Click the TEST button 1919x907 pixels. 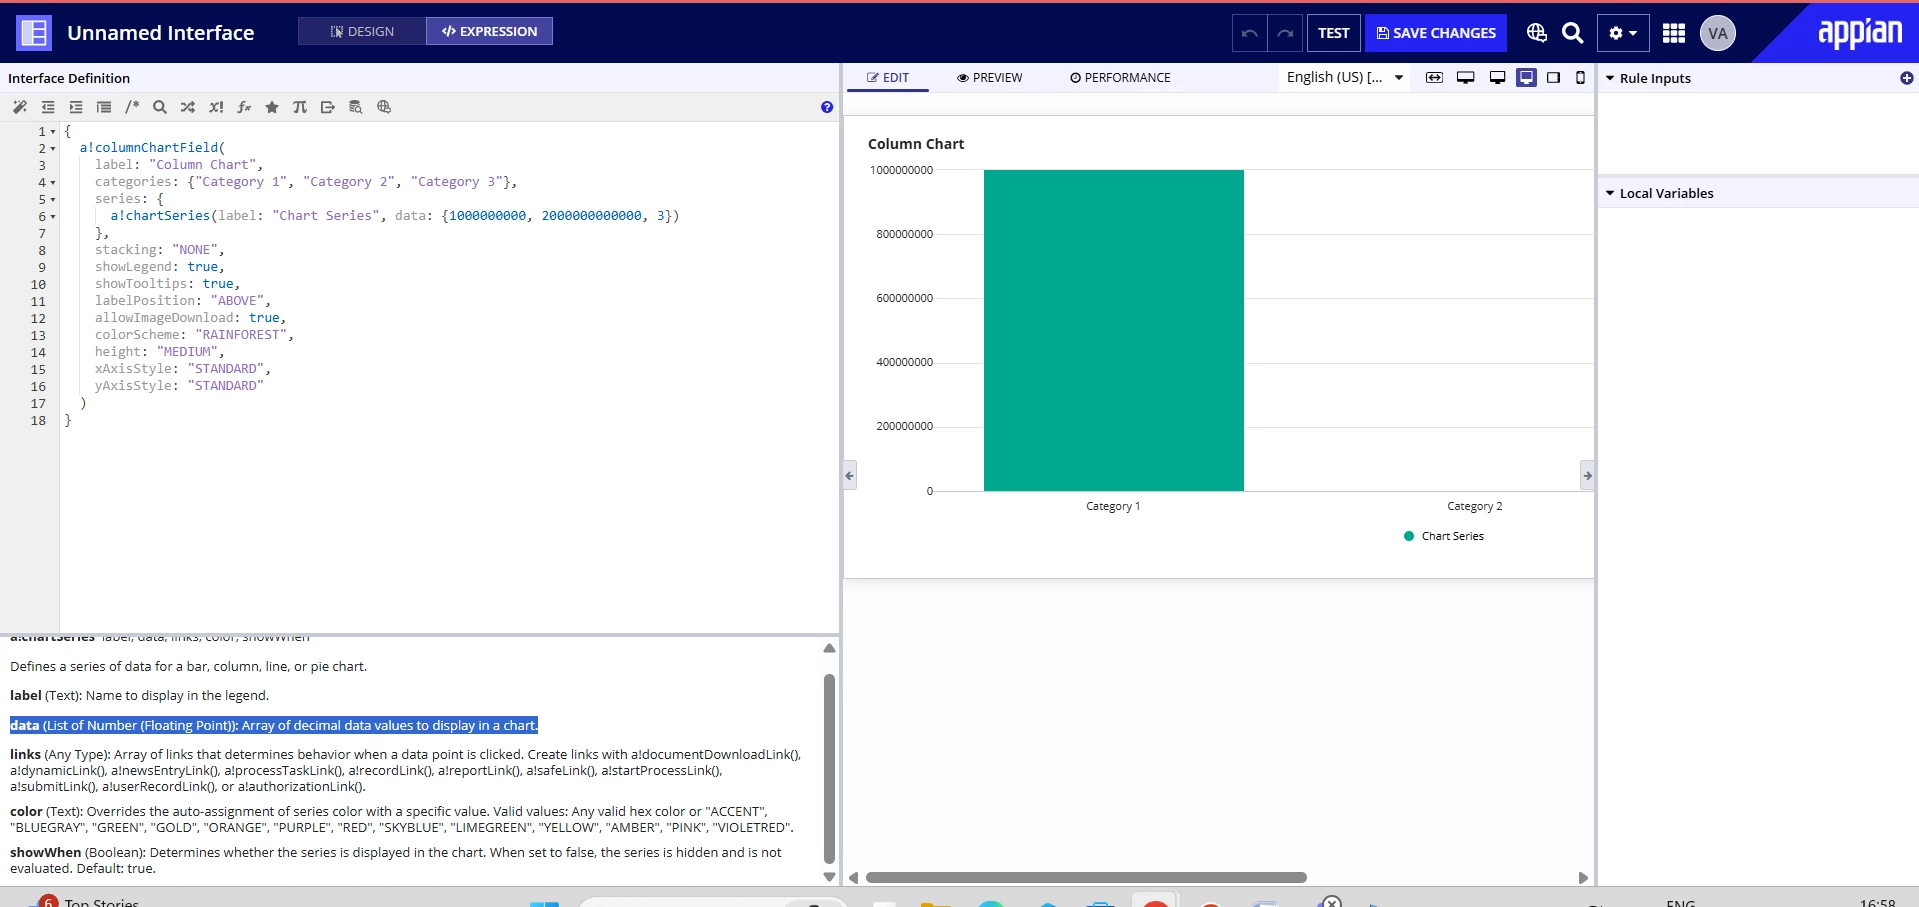[x=1333, y=33]
